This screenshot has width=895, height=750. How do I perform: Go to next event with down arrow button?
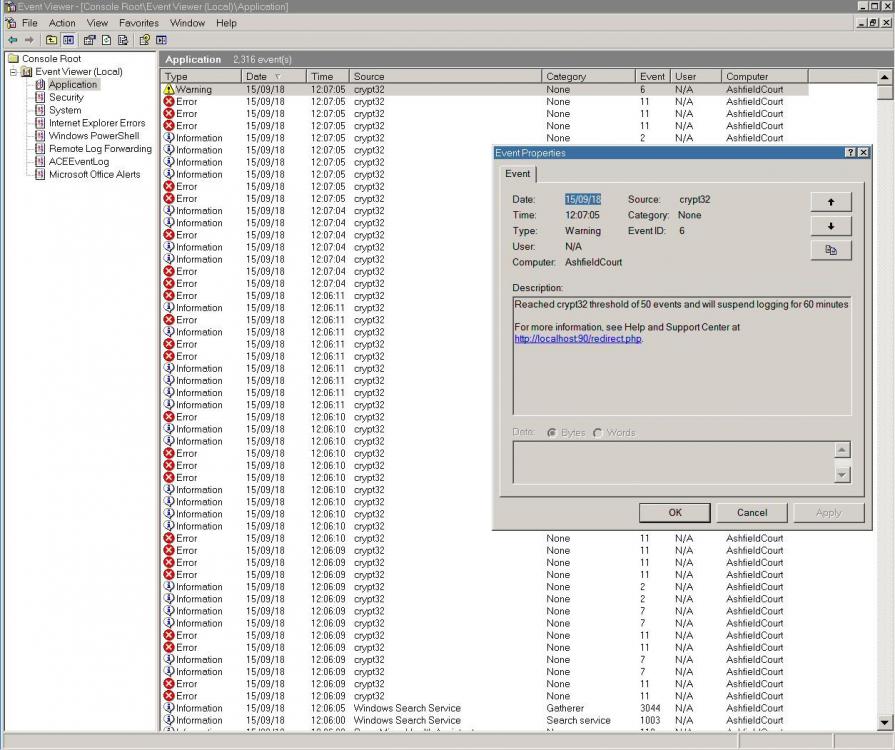point(830,226)
